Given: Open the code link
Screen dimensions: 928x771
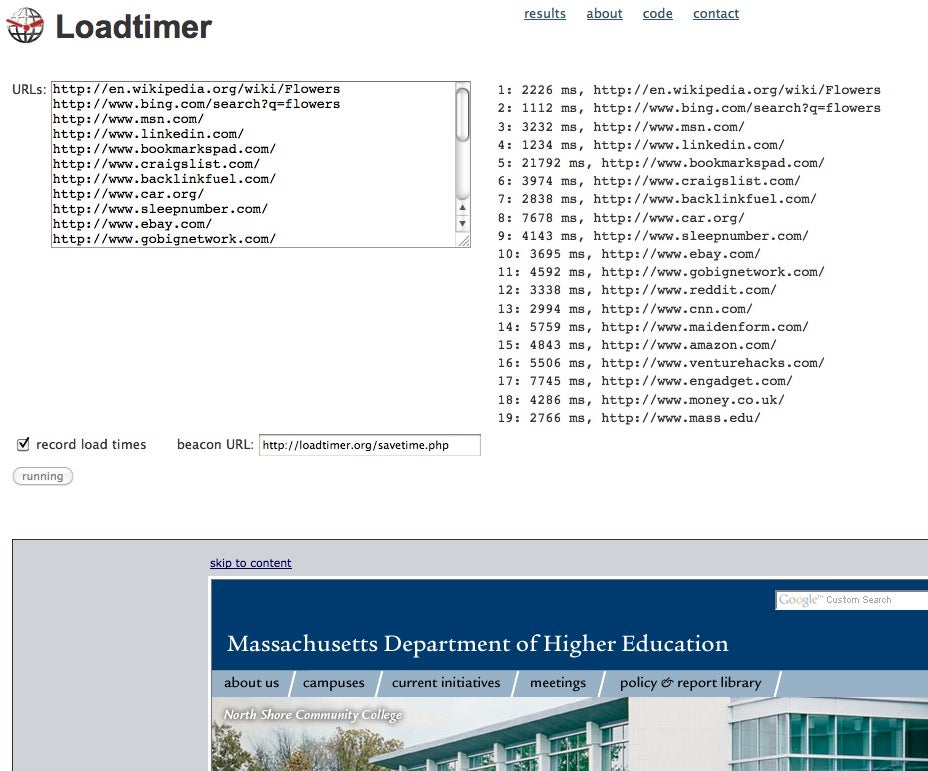Looking at the screenshot, I should click(x=658, y=14).
